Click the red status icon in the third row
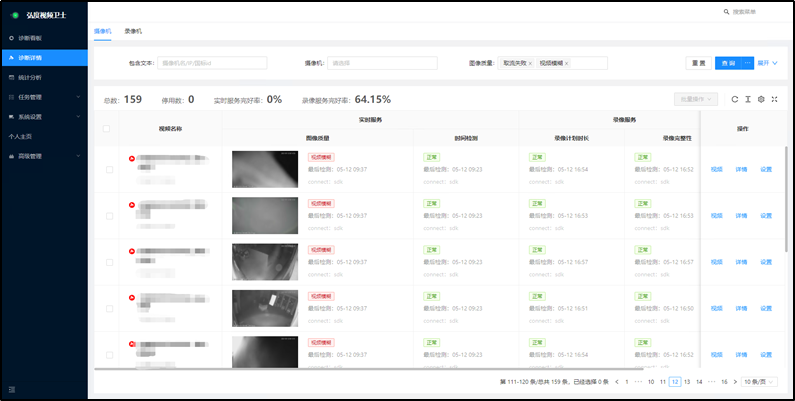Screen dimensions: 795x401 tap(132, 251)
